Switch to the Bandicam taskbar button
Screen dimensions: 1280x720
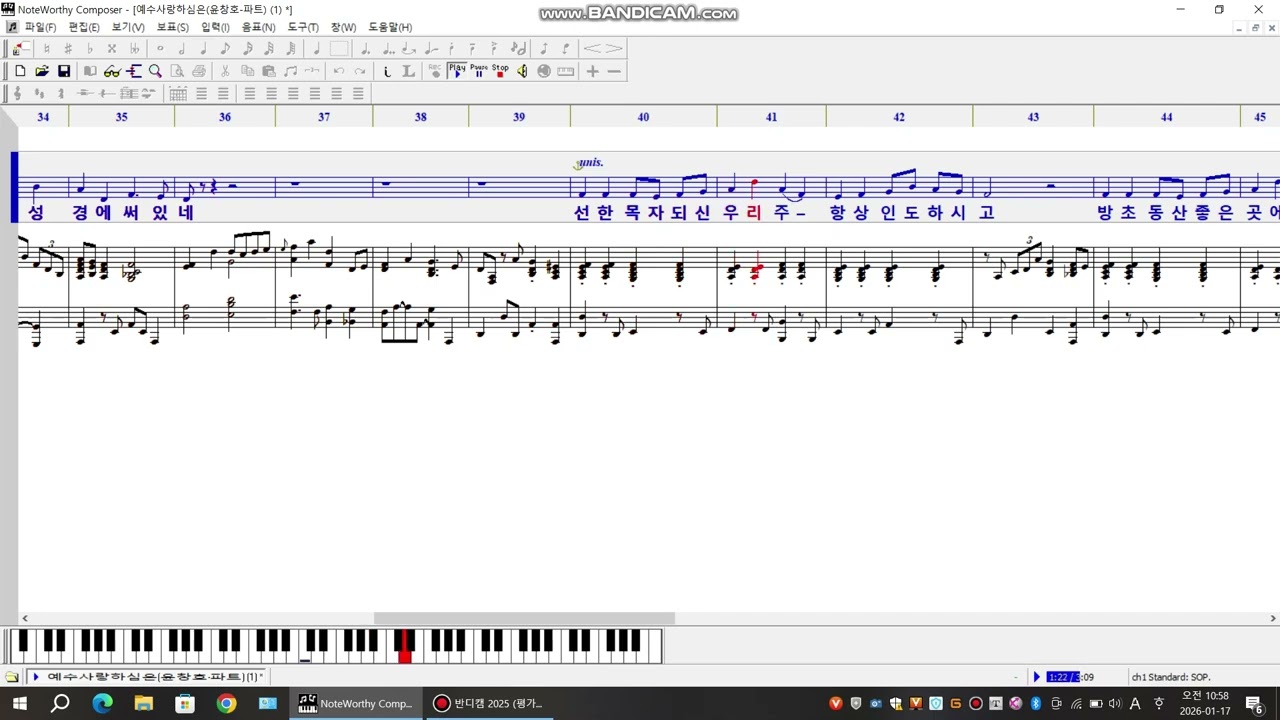[x=488, y=703]
